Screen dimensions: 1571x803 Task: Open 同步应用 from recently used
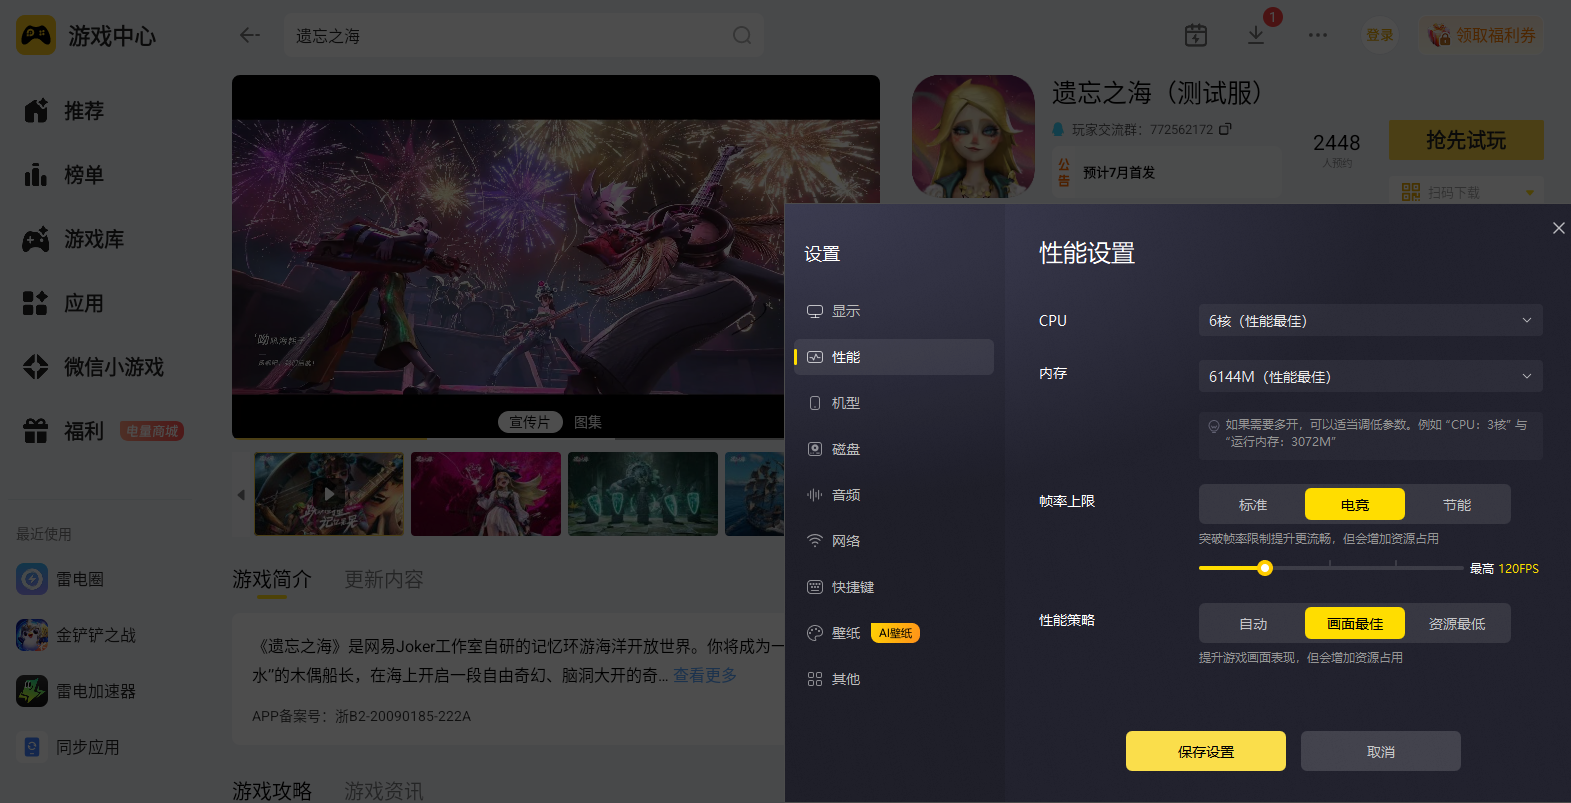pyautogui.click(x=68, y=747)
